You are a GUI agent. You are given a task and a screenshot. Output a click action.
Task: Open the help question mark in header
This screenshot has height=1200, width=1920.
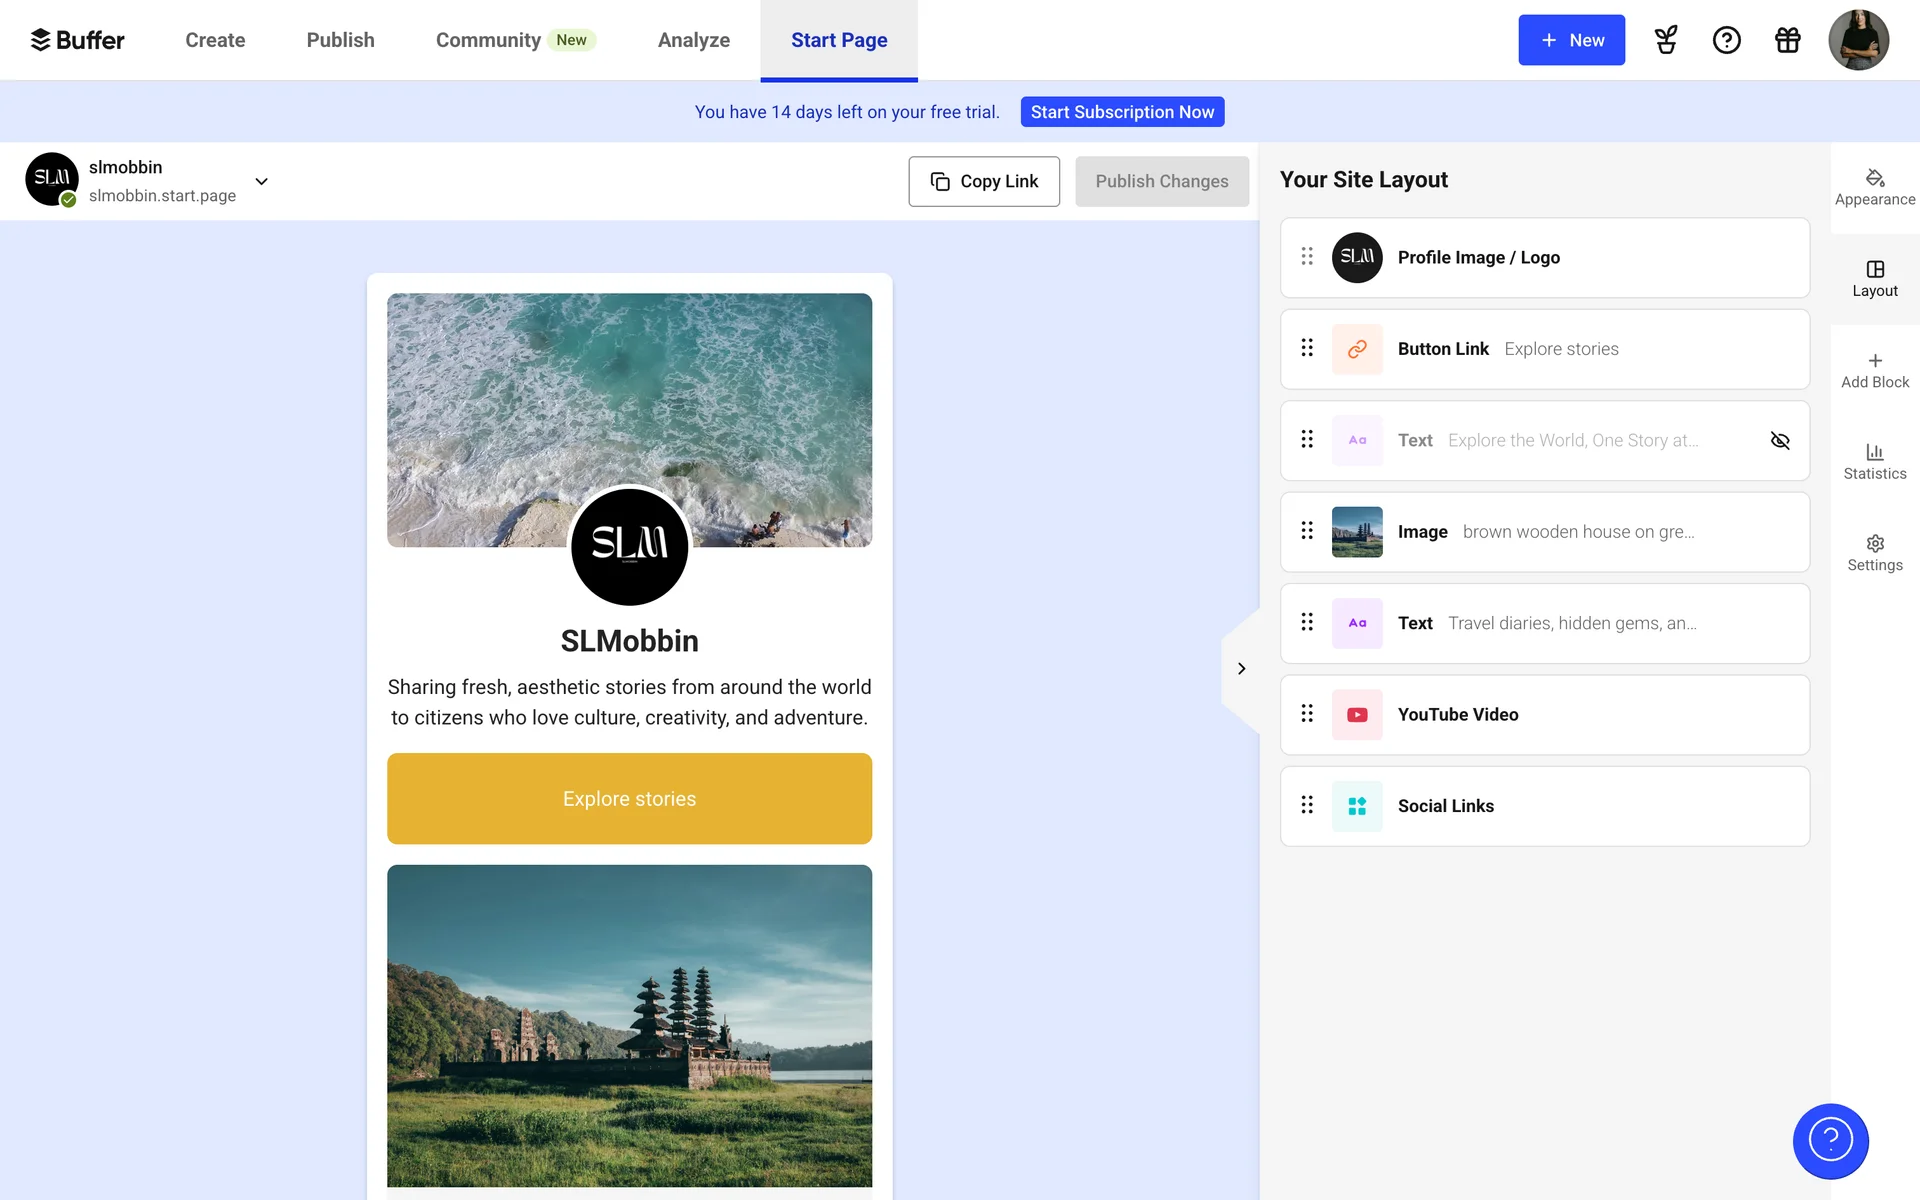tap(1726, 40)
